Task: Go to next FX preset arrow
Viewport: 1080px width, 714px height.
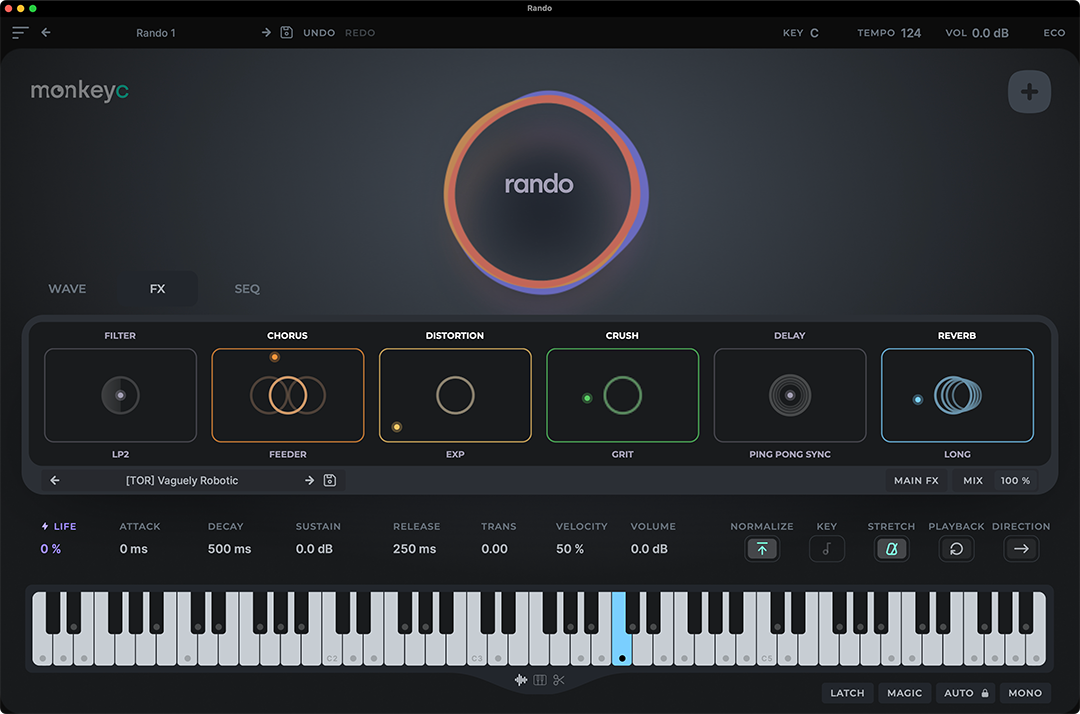Action: pyautogui.click(x=309, y=481)
